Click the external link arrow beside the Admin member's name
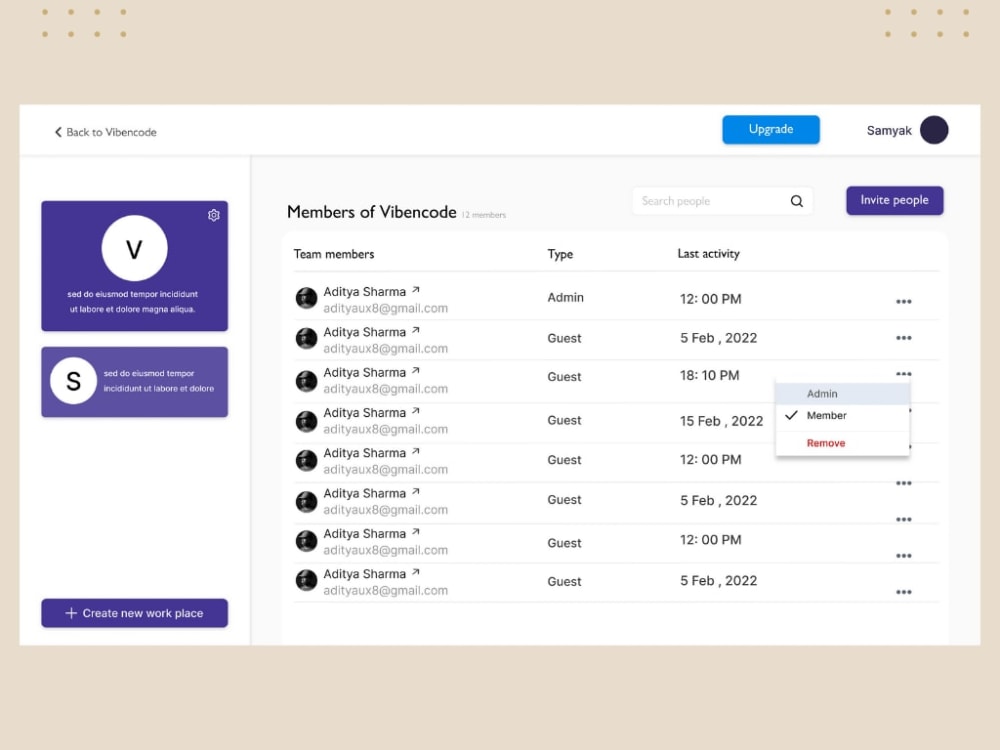Screen dimensions: 1000x750 pos(416,290)
